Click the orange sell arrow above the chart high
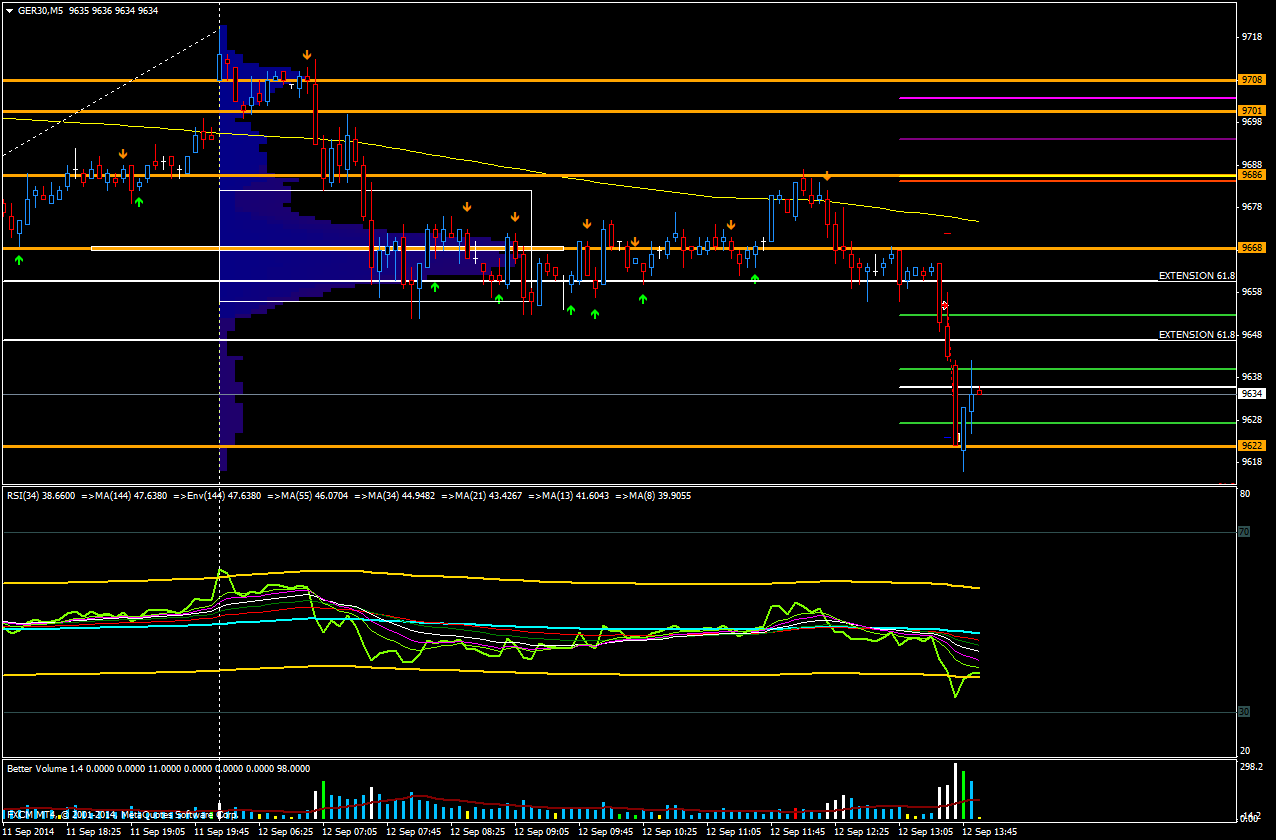This screenshot has width=1276, height=840. click(x=307, y=54)
